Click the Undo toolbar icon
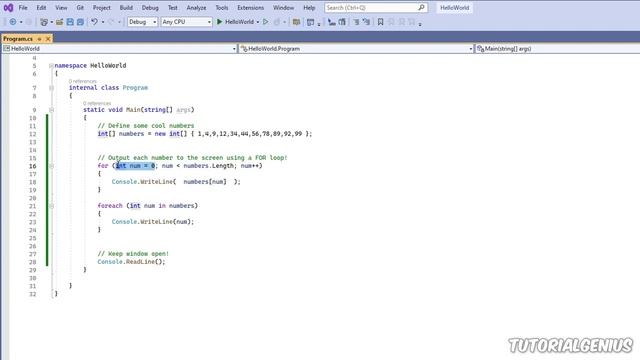 point(94,22)
